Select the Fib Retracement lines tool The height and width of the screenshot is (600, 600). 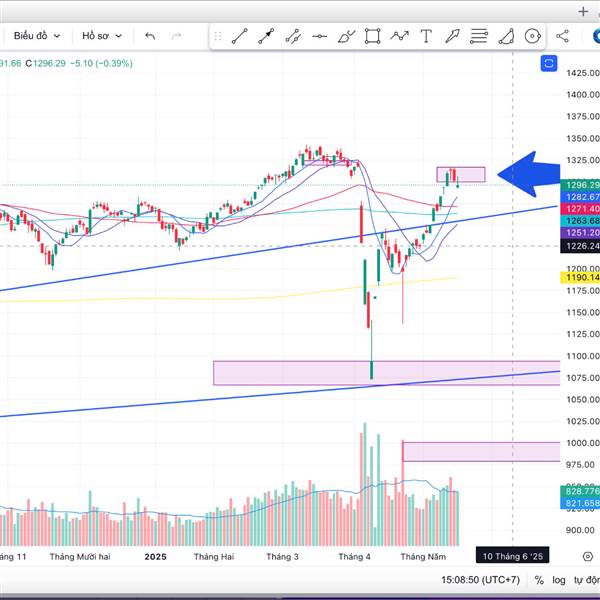pos(479,36)
